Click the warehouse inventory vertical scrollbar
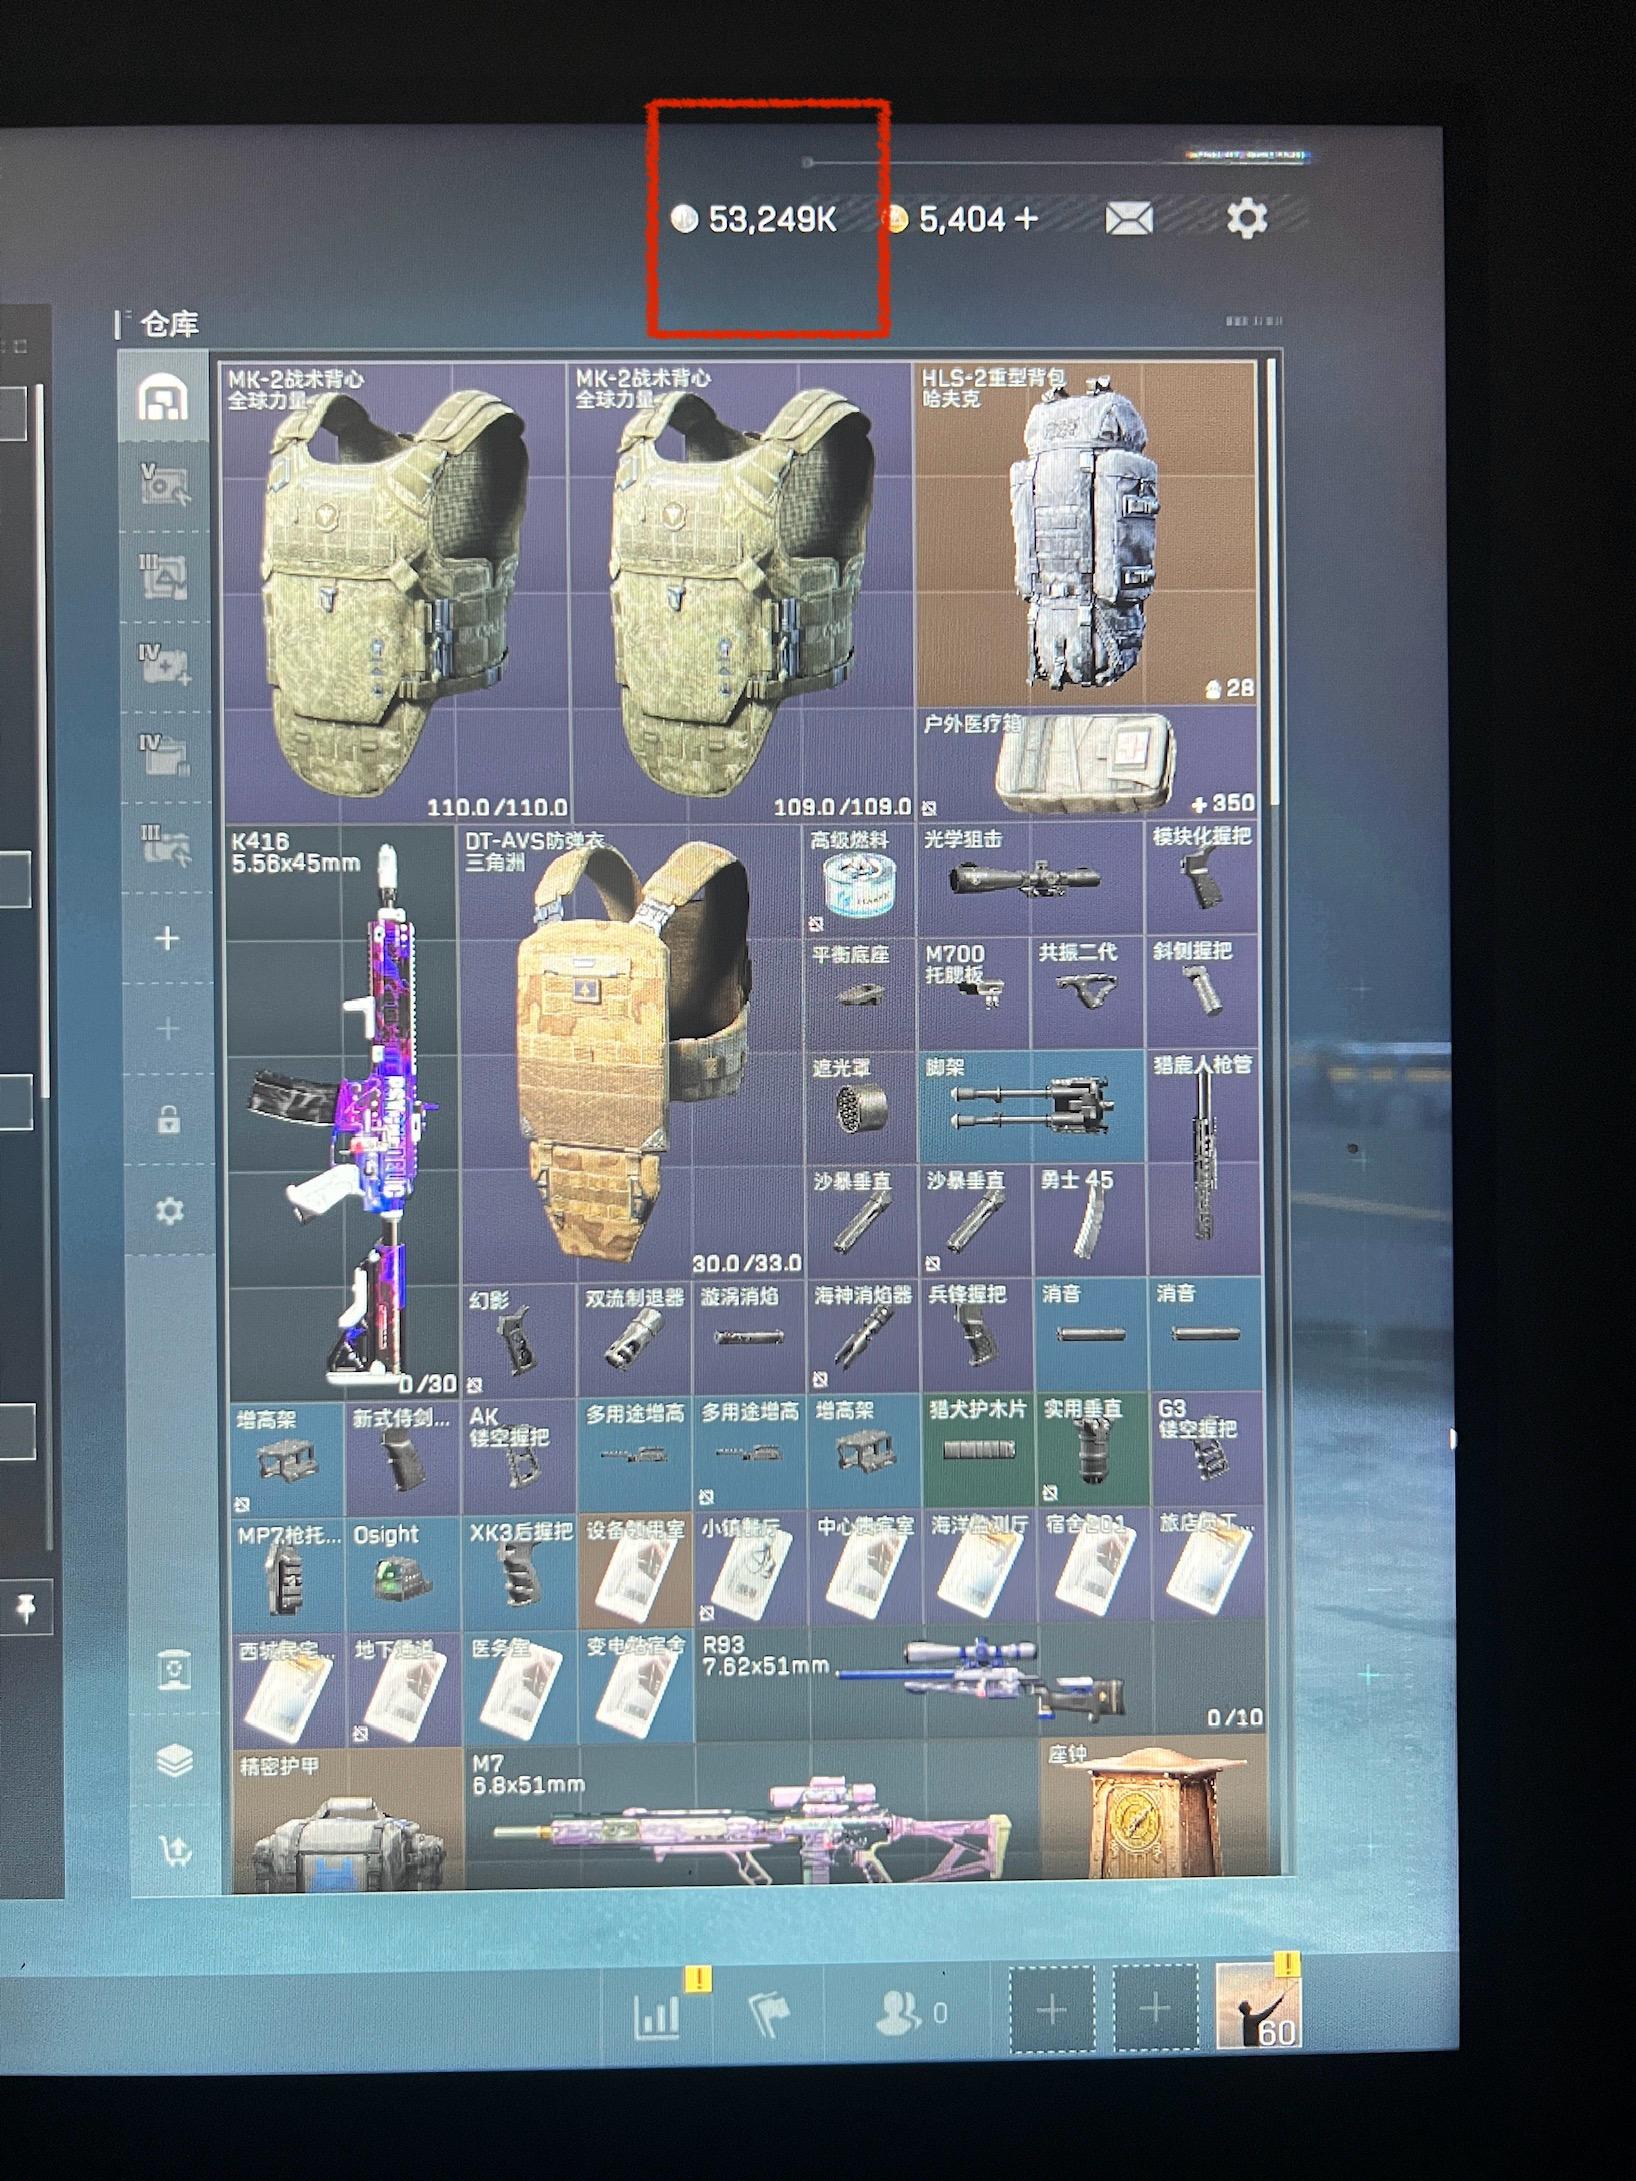The height and width of the screenshot is (2181, 1636). (1272, 580)
